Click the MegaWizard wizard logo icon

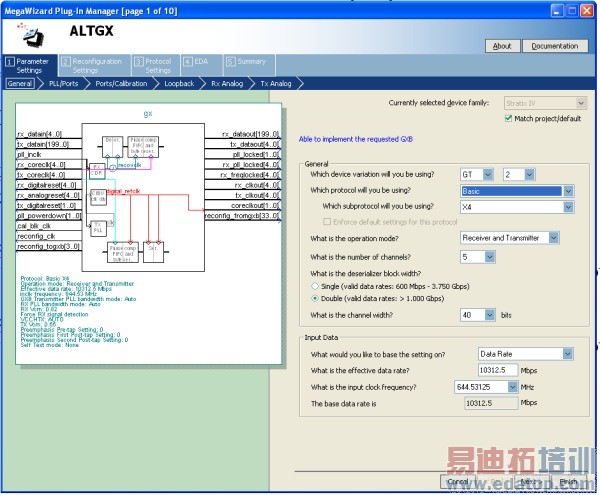(31, 35)
